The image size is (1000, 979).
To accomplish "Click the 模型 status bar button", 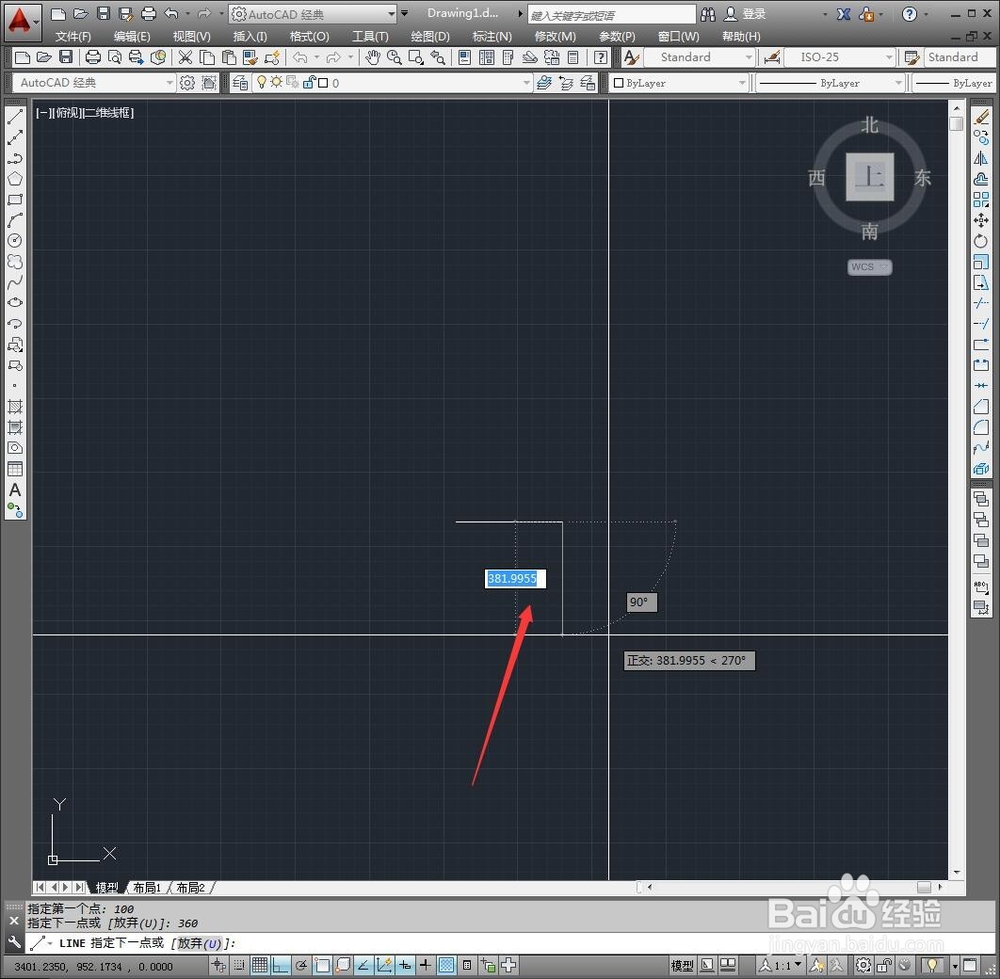I will pos(682,966).
